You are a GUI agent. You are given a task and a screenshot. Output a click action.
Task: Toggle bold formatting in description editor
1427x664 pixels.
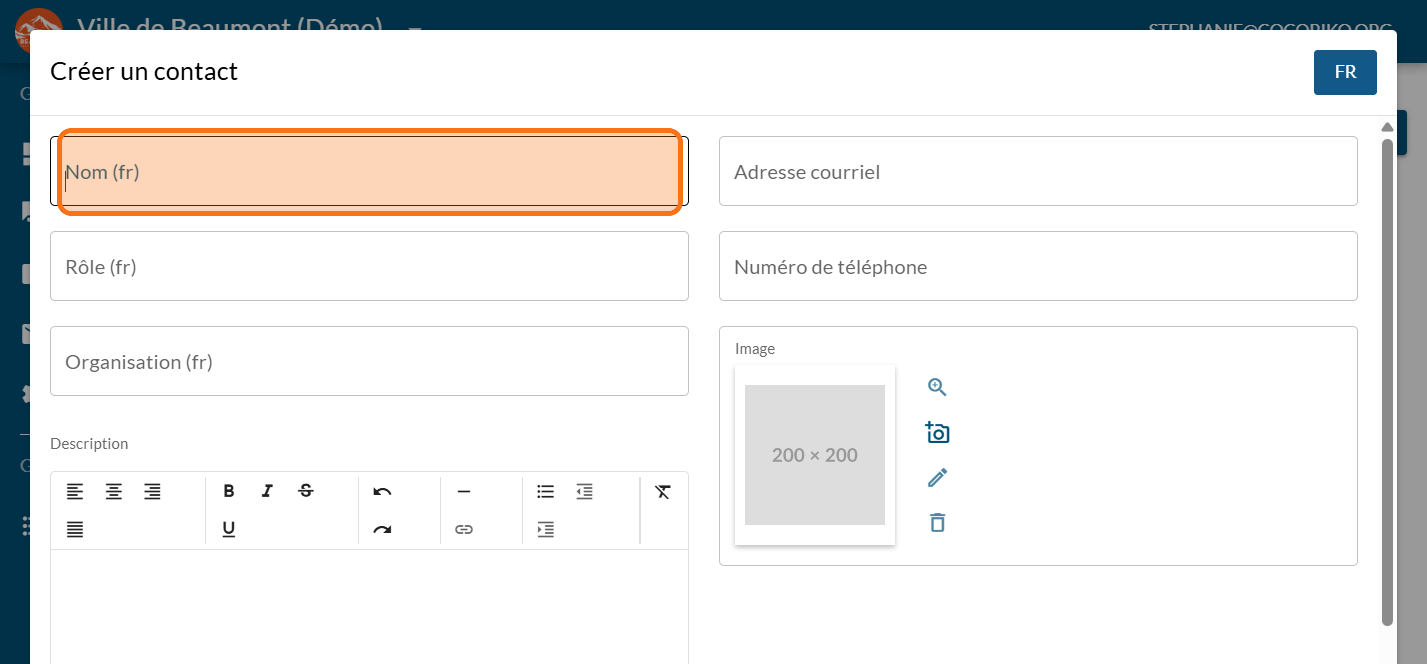point(229,491)
